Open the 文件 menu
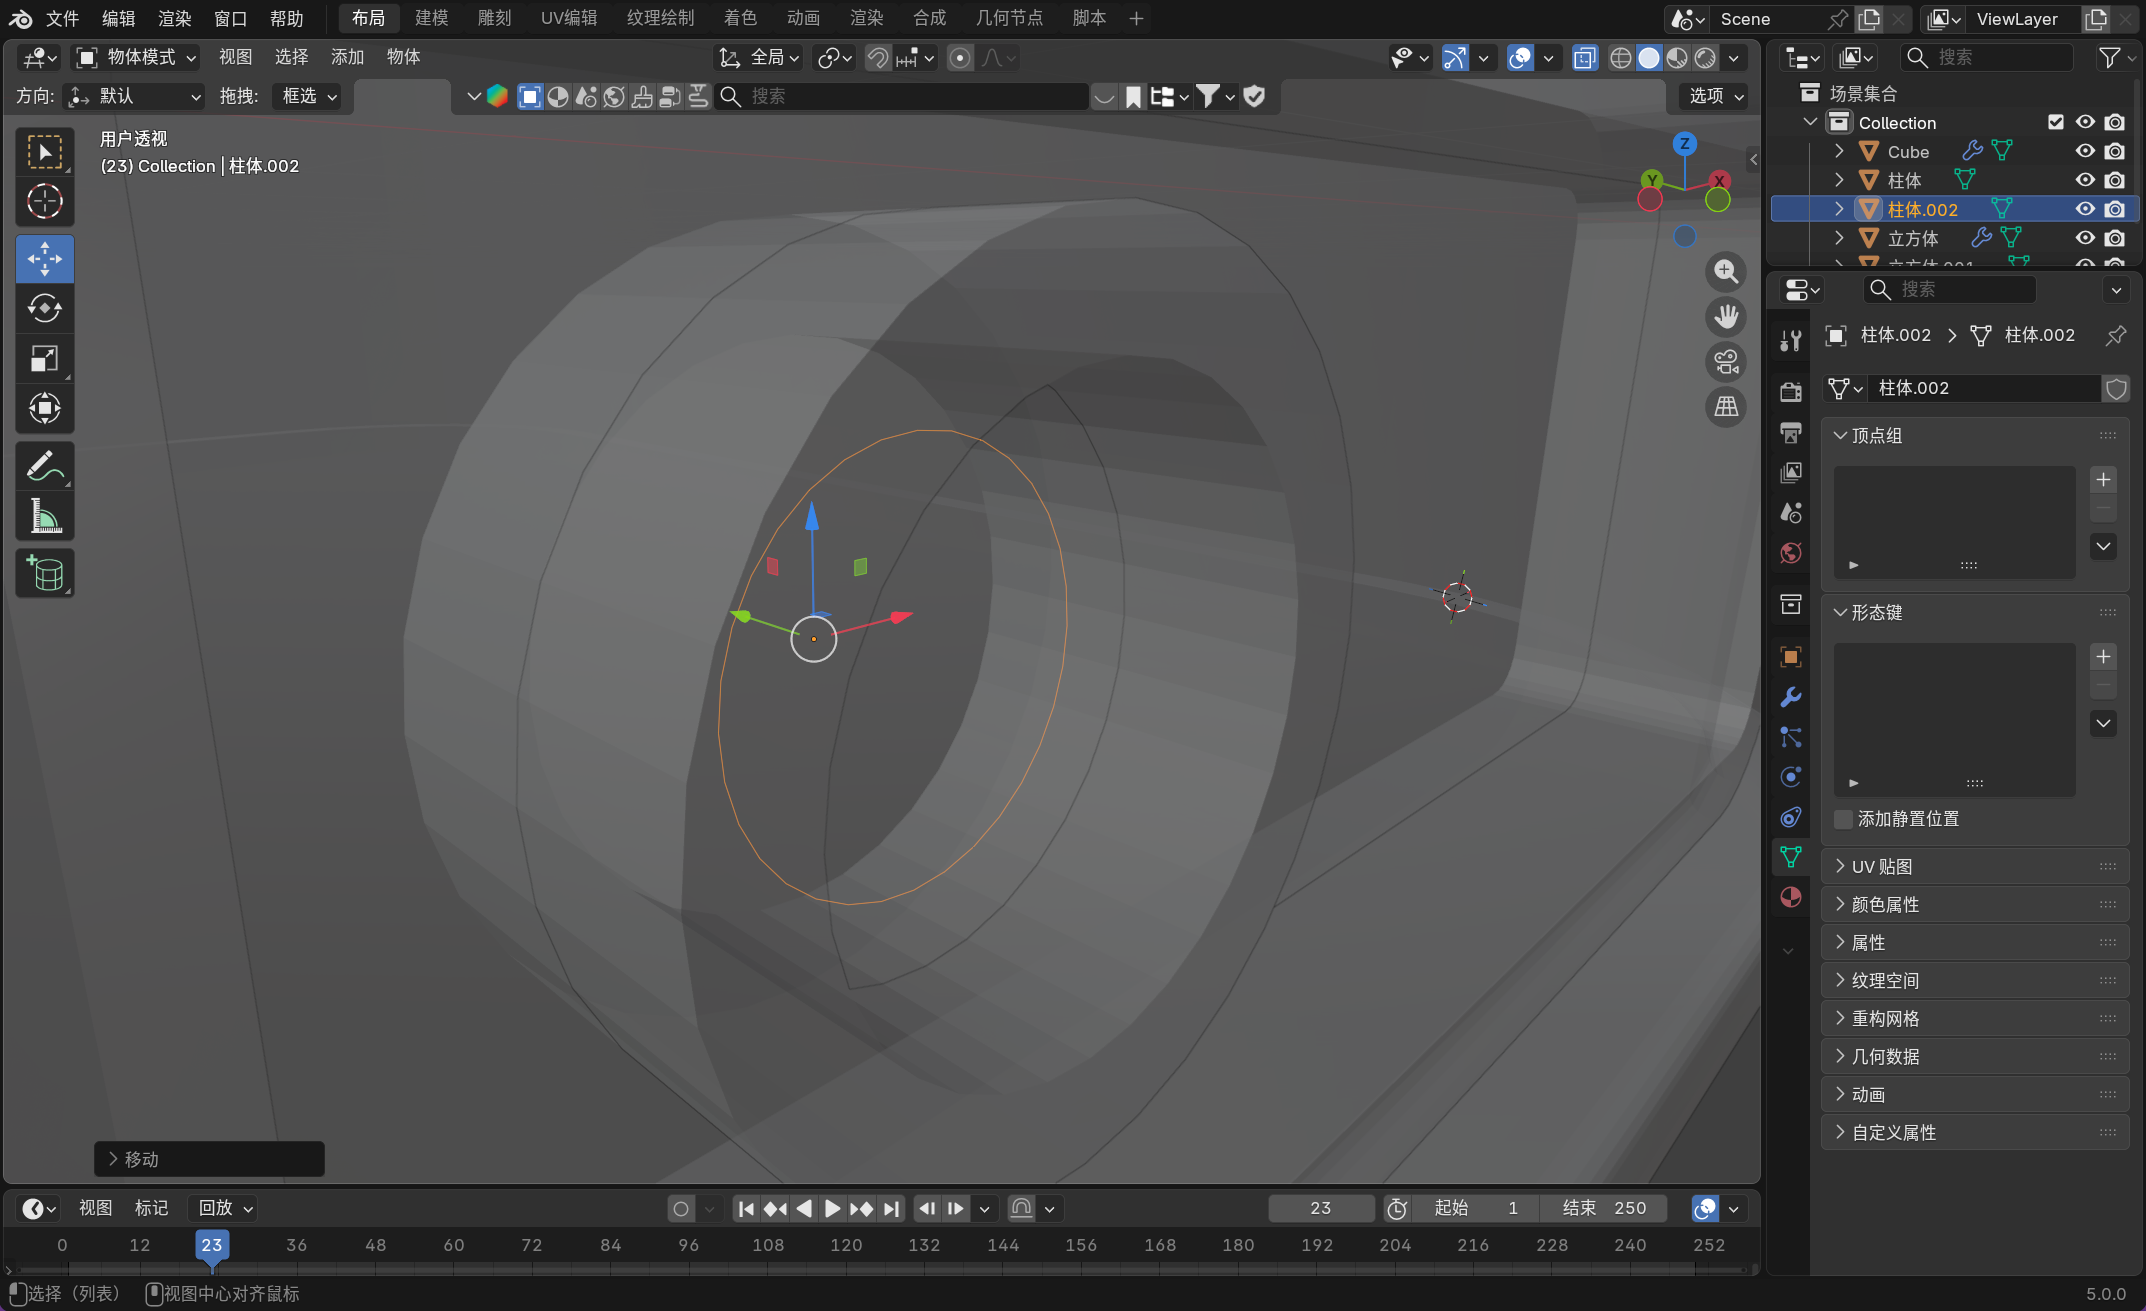Screen dimensions: 2146x1311 [62, 18]
